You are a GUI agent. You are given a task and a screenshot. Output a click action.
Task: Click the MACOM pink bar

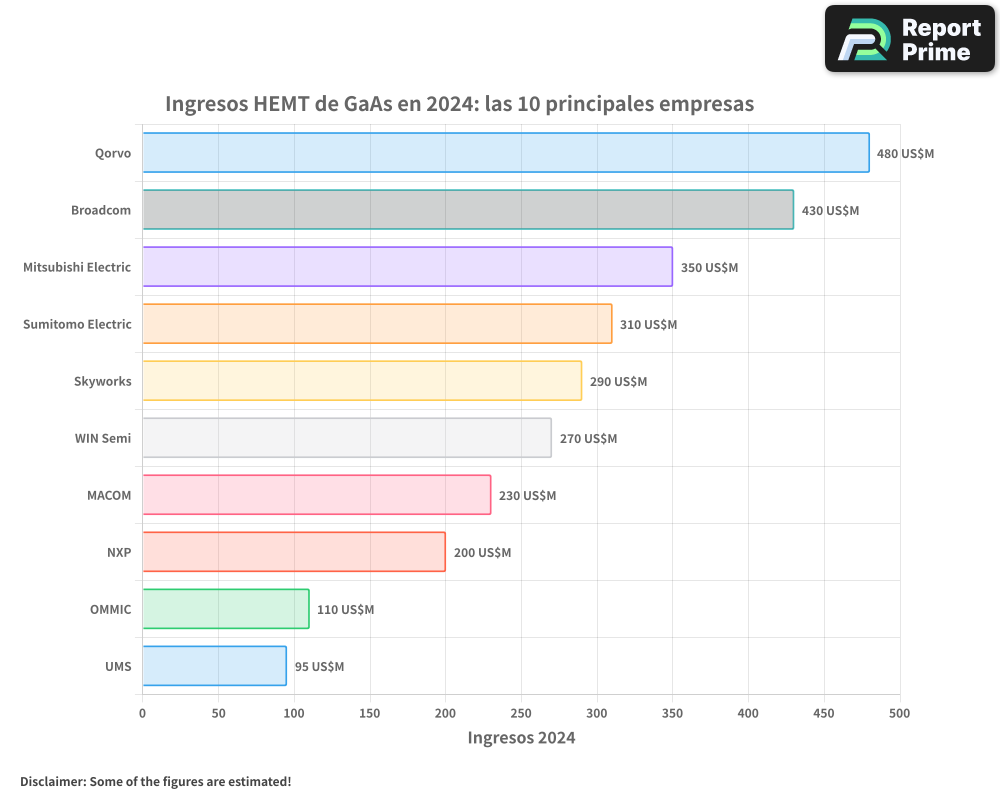pos(316,495)
